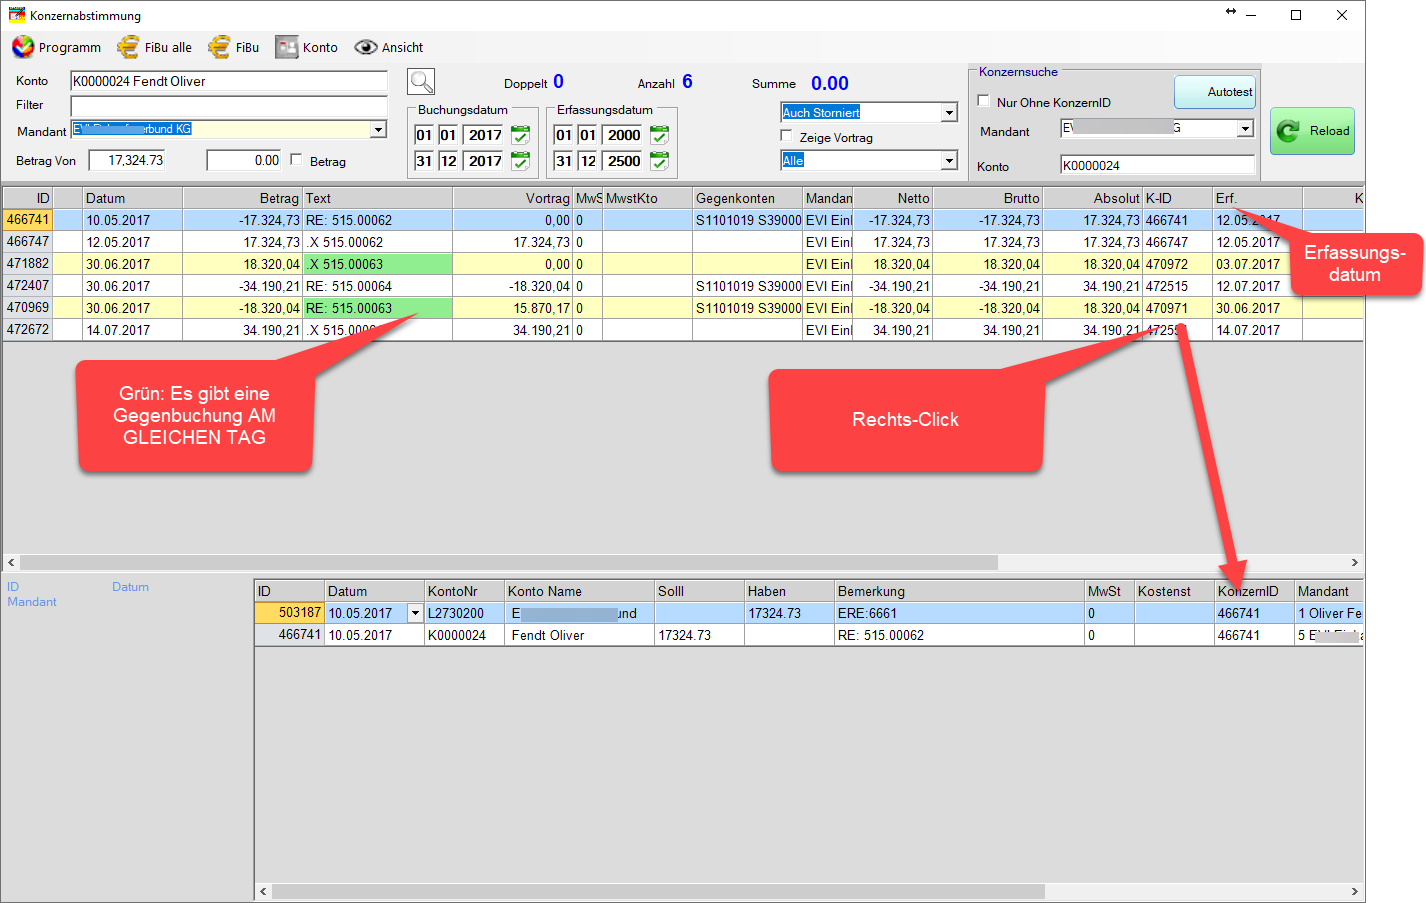Click the FiBu alle euro icon

pos(128,47)
